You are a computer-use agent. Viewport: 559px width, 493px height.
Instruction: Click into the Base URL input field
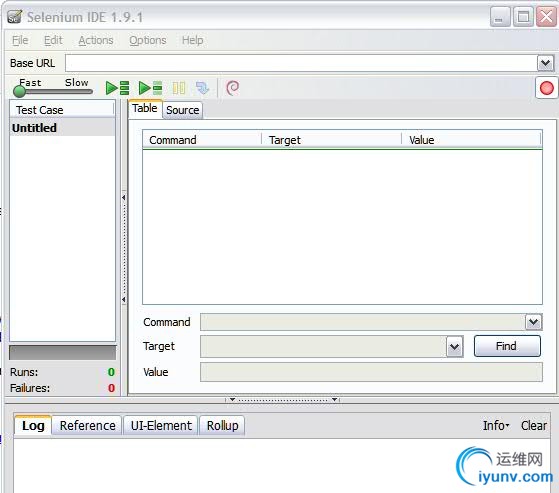pos(301,63)
